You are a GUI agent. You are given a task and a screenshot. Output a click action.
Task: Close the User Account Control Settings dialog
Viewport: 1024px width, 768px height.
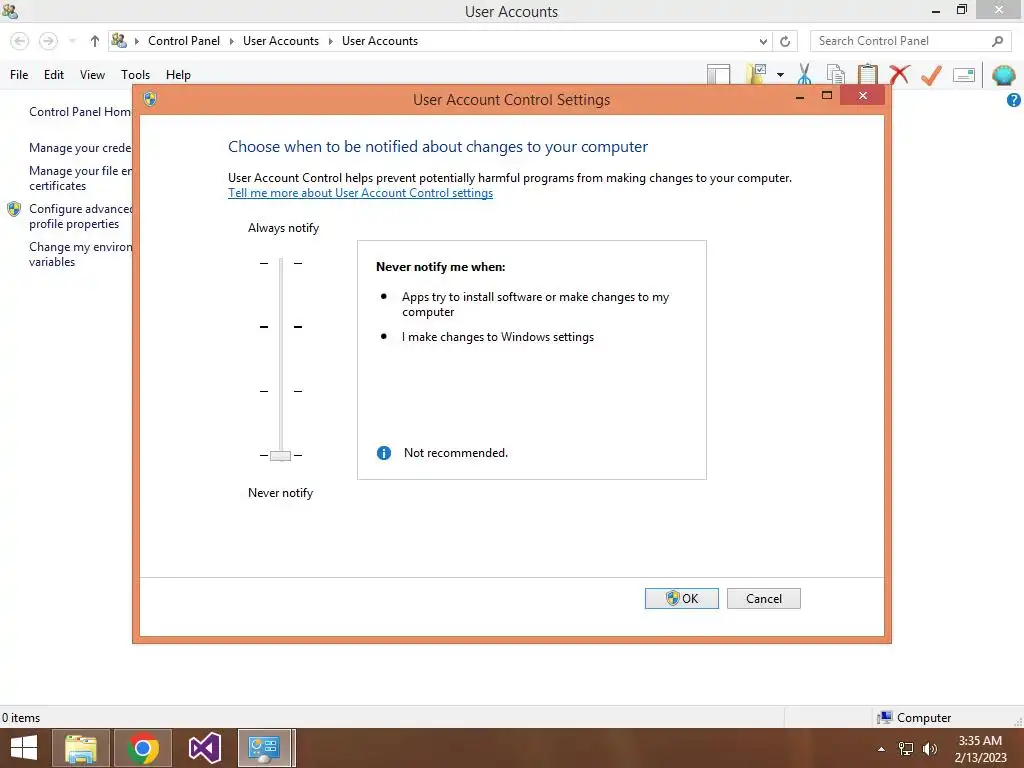click(863, 95)
